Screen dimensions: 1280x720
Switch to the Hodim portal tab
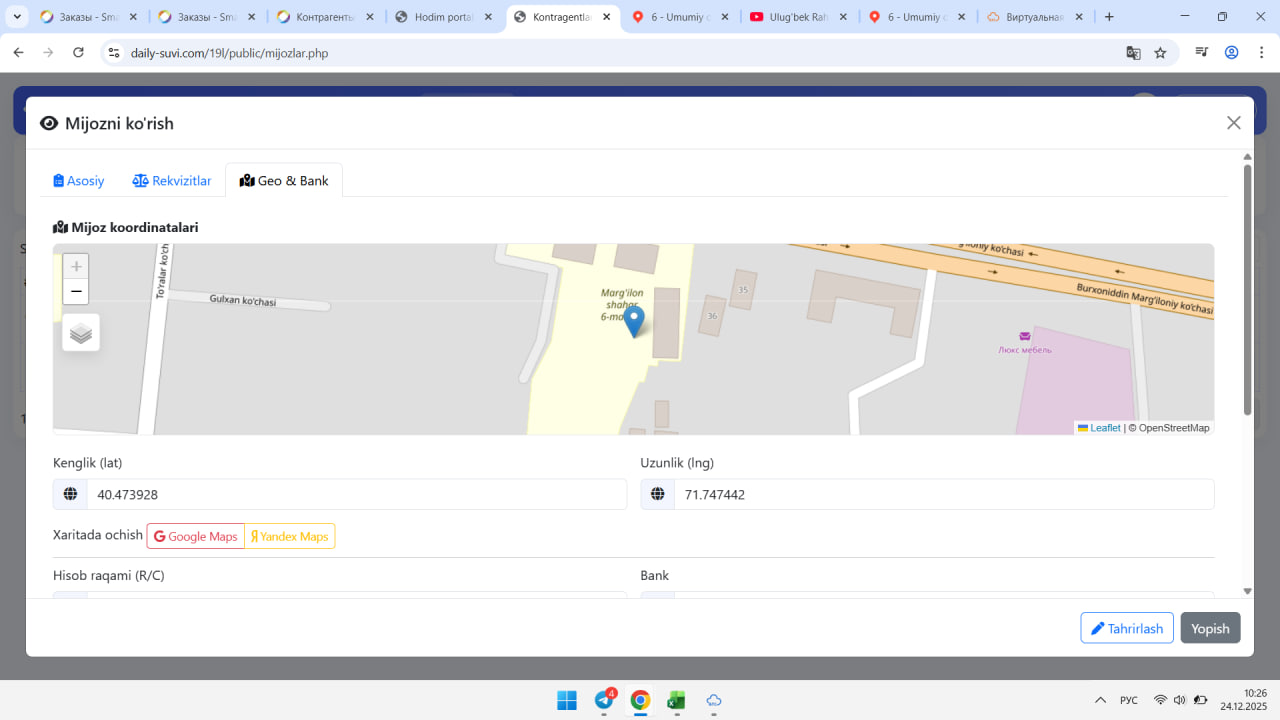coord(444,17)
